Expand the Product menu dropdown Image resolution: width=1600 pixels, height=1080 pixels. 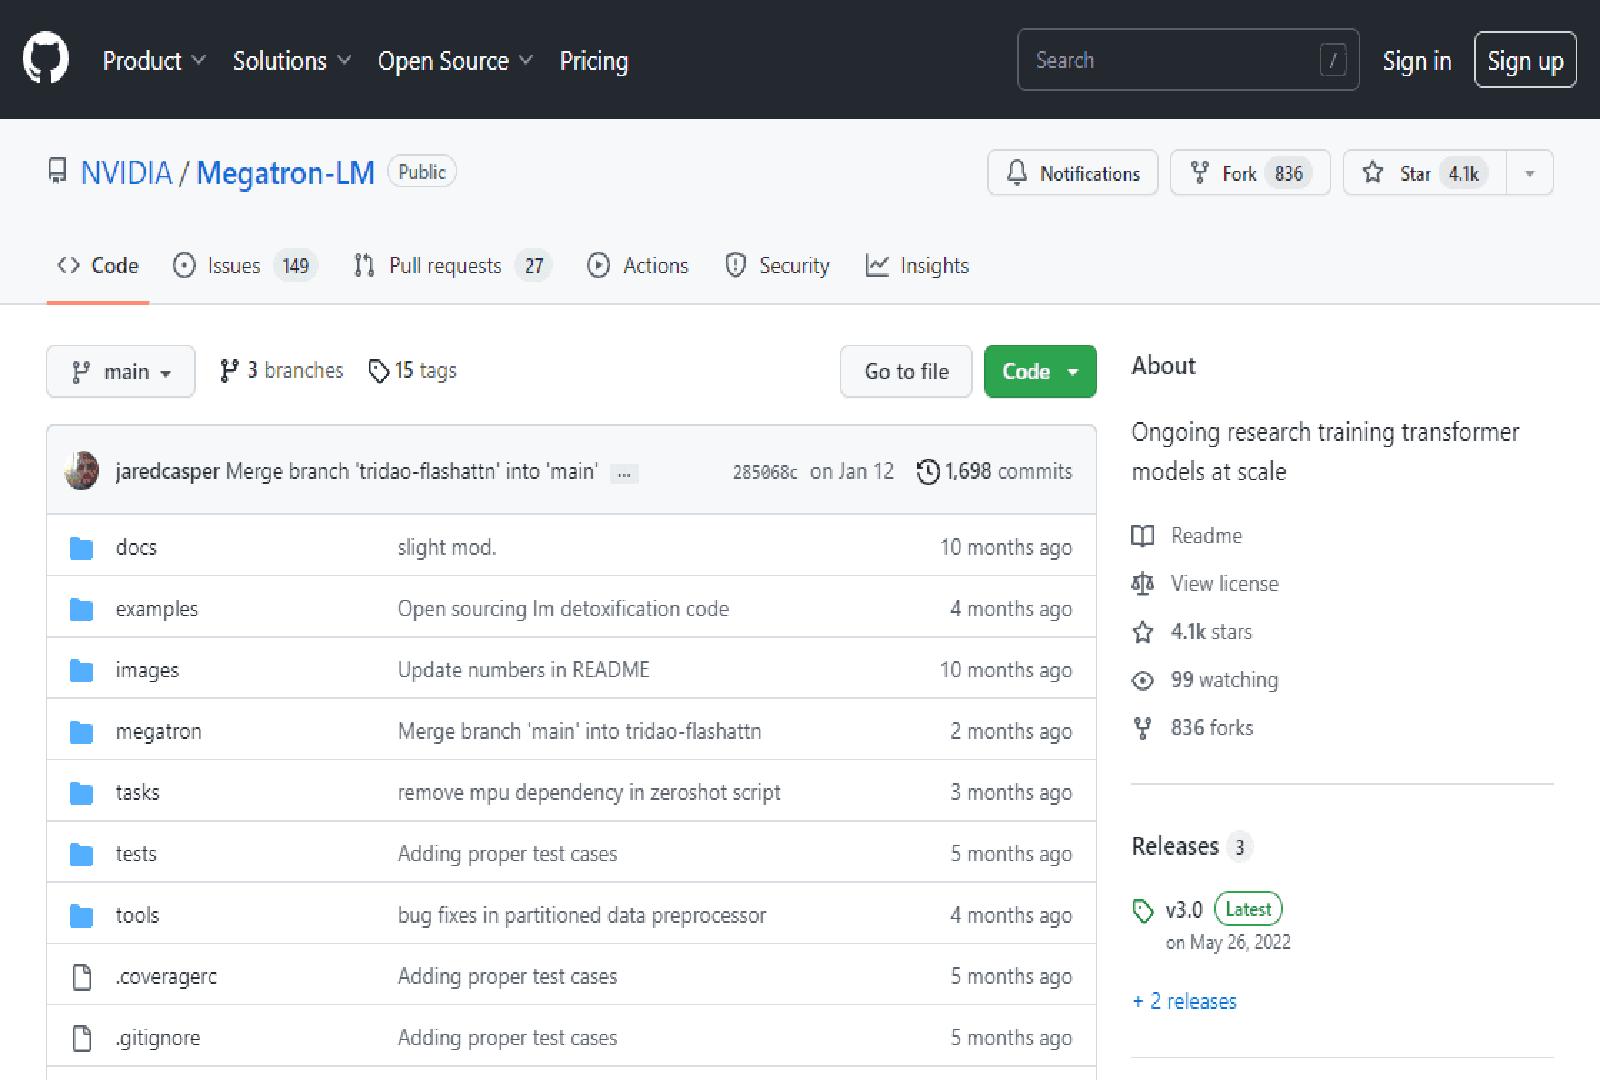pyautogui.click(x=154, y=61)
